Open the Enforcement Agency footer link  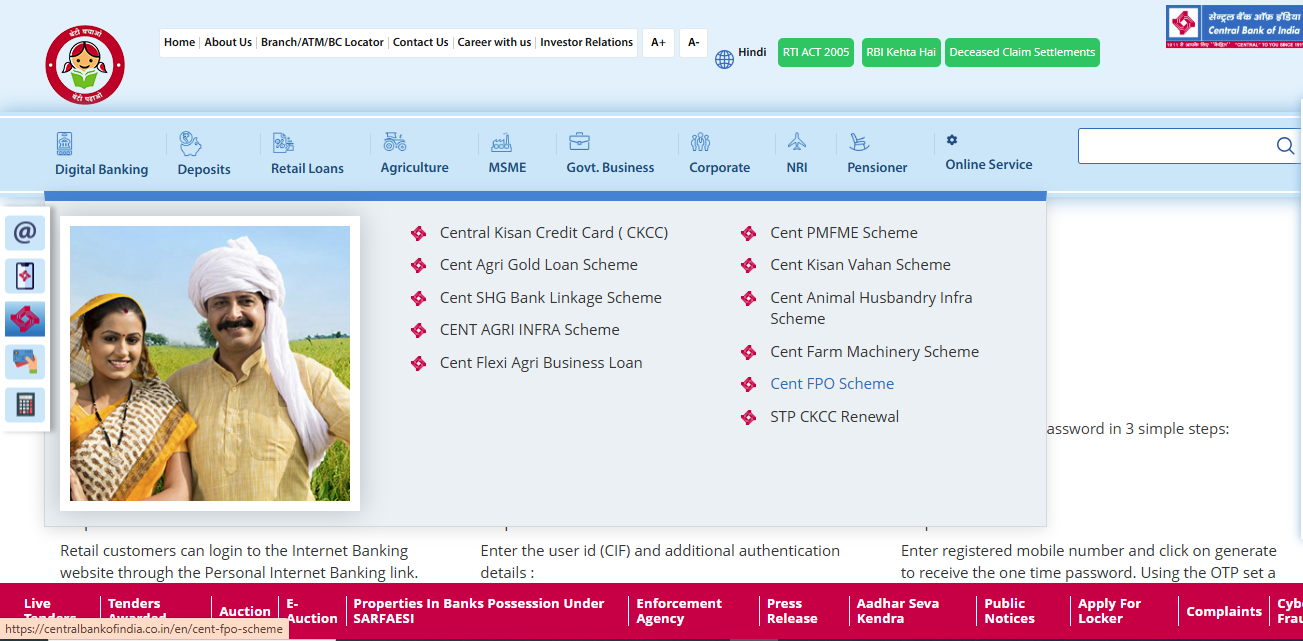(679, 611)
